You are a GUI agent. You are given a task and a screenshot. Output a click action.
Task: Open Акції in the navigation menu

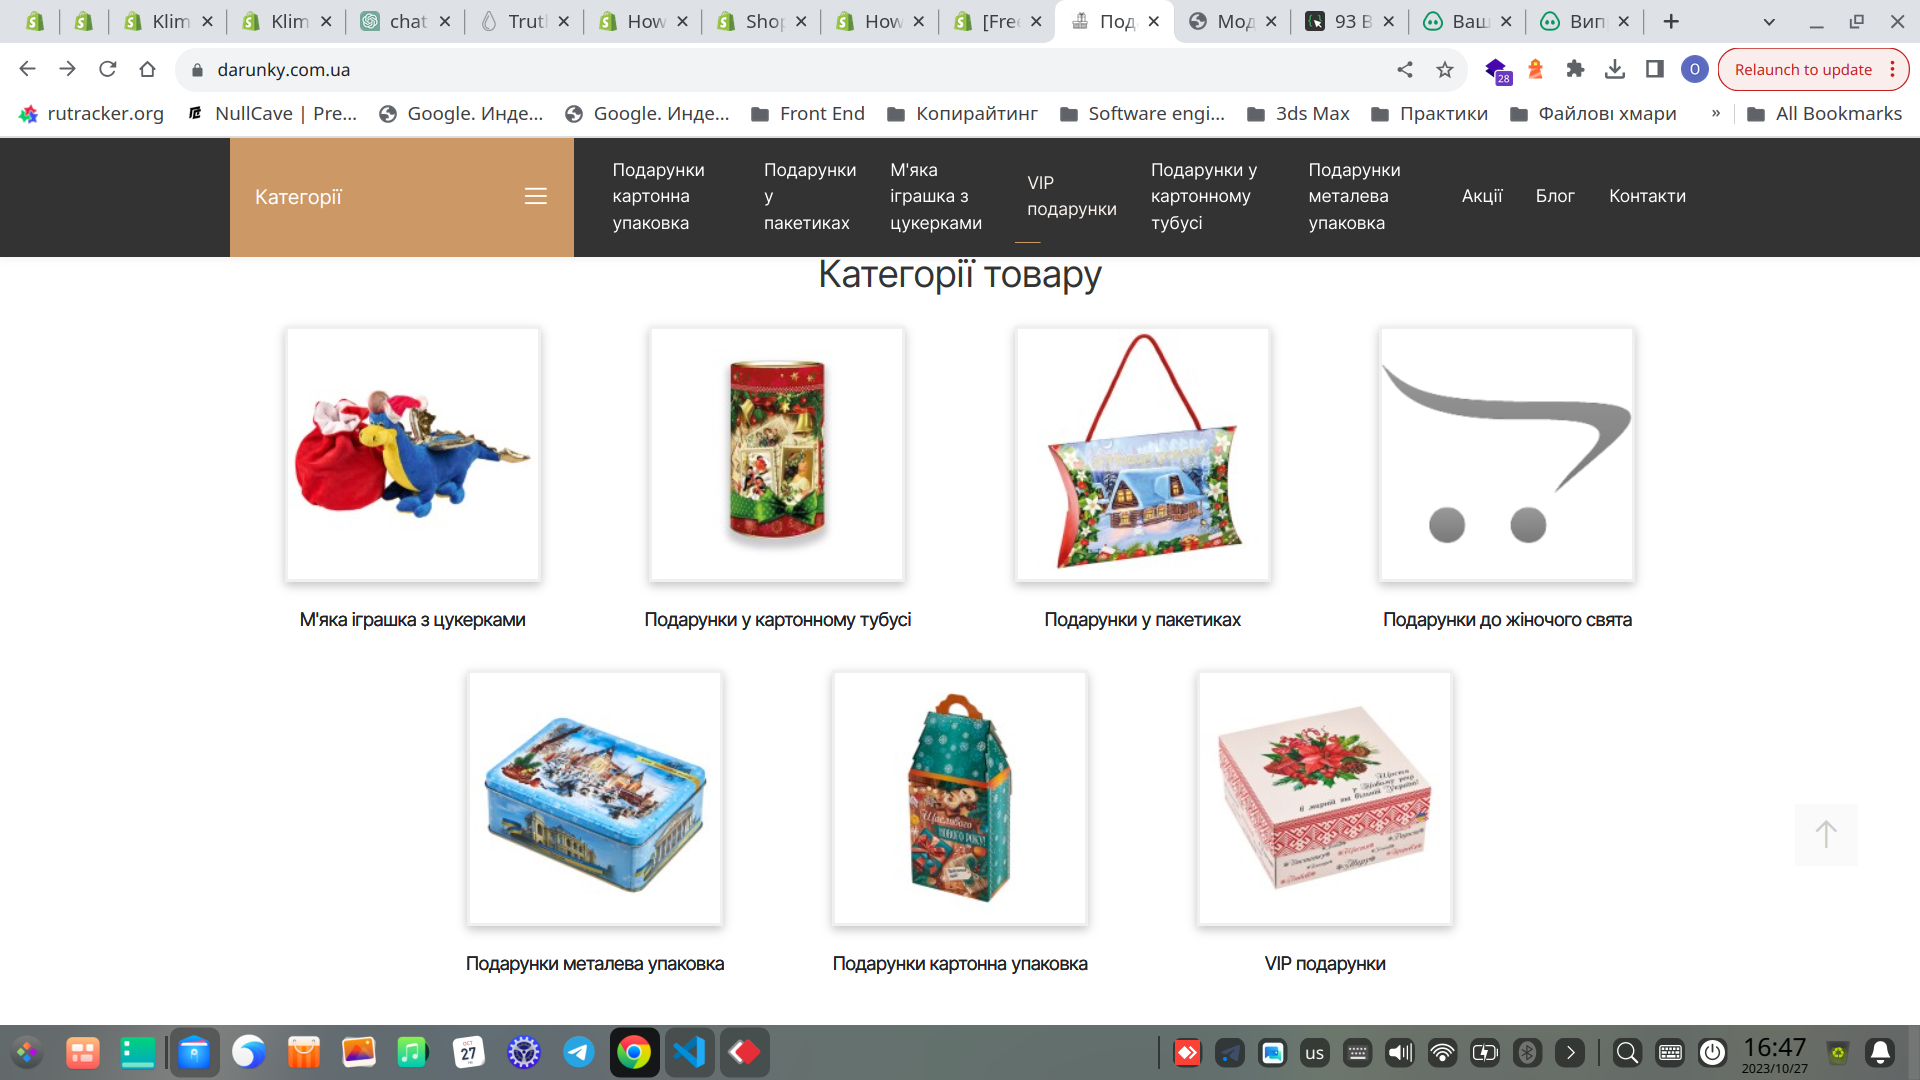(1482, 196)
